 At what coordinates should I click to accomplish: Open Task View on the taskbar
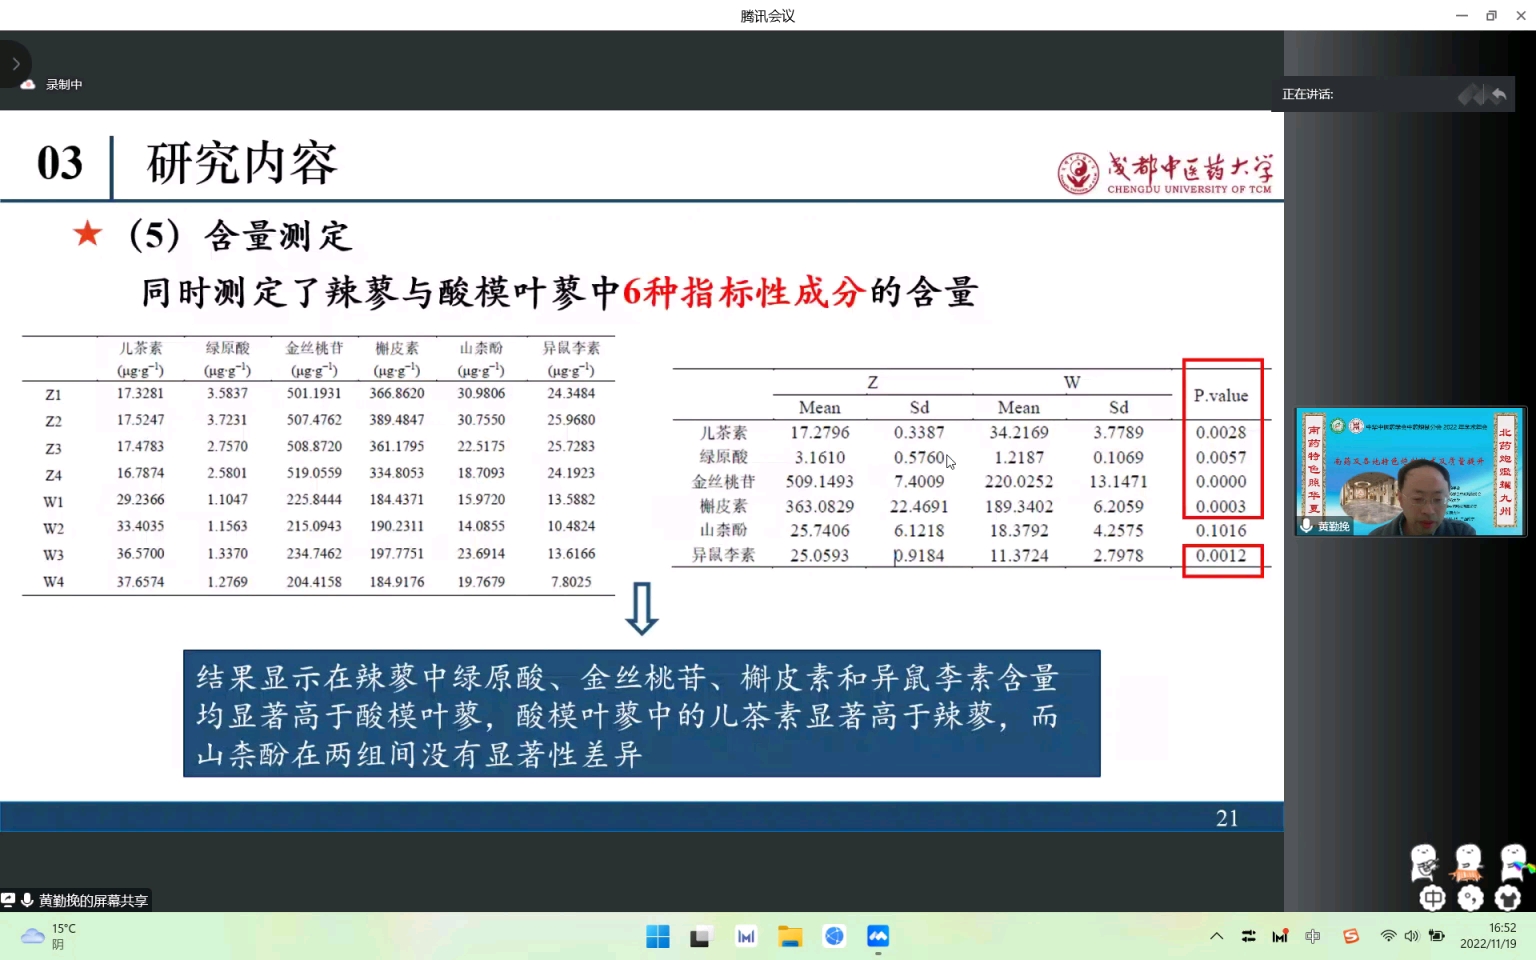[x=700, y=937]
